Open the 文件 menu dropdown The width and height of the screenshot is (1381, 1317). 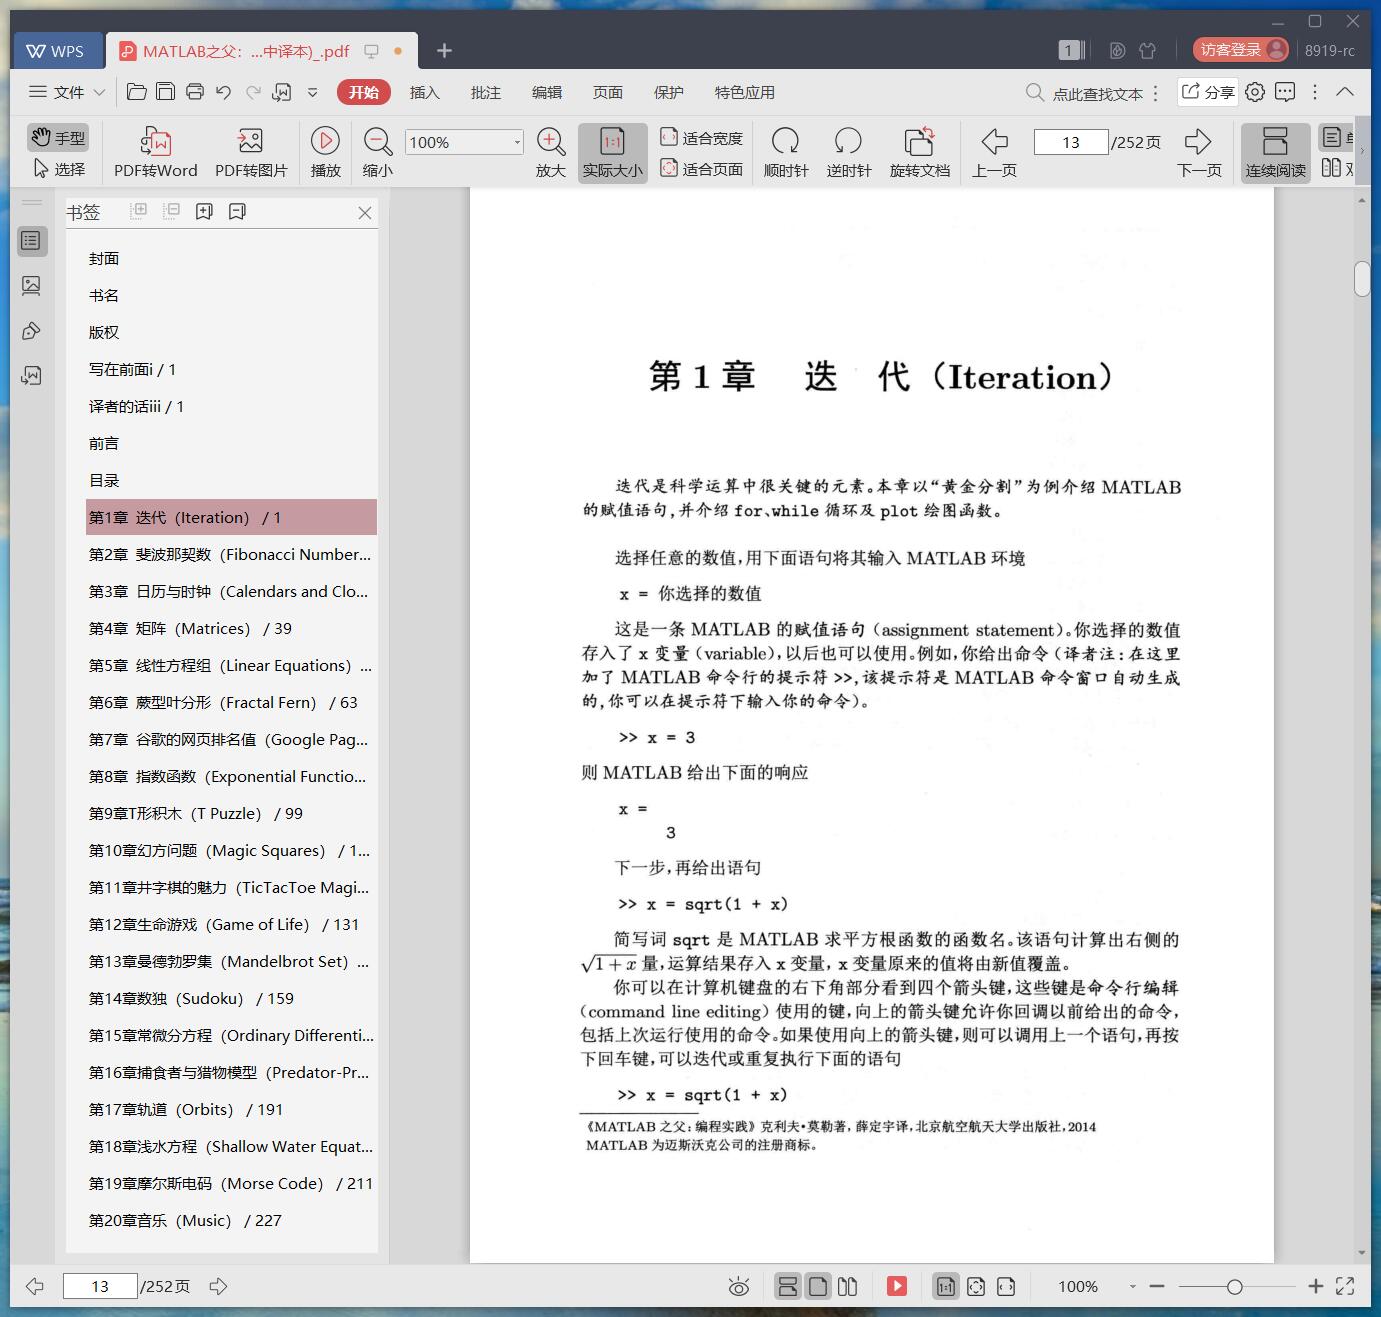(67, 92)
